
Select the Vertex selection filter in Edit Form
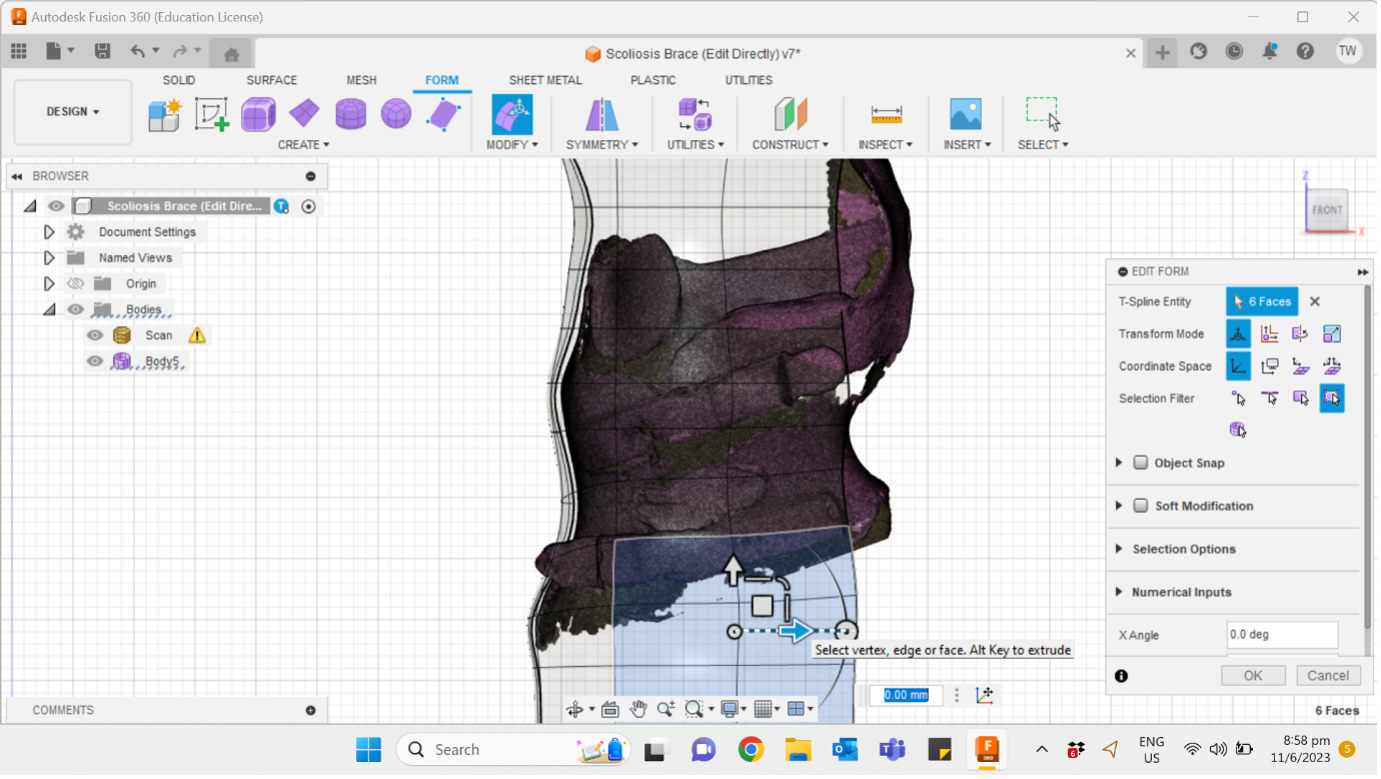click(1239, 398)
